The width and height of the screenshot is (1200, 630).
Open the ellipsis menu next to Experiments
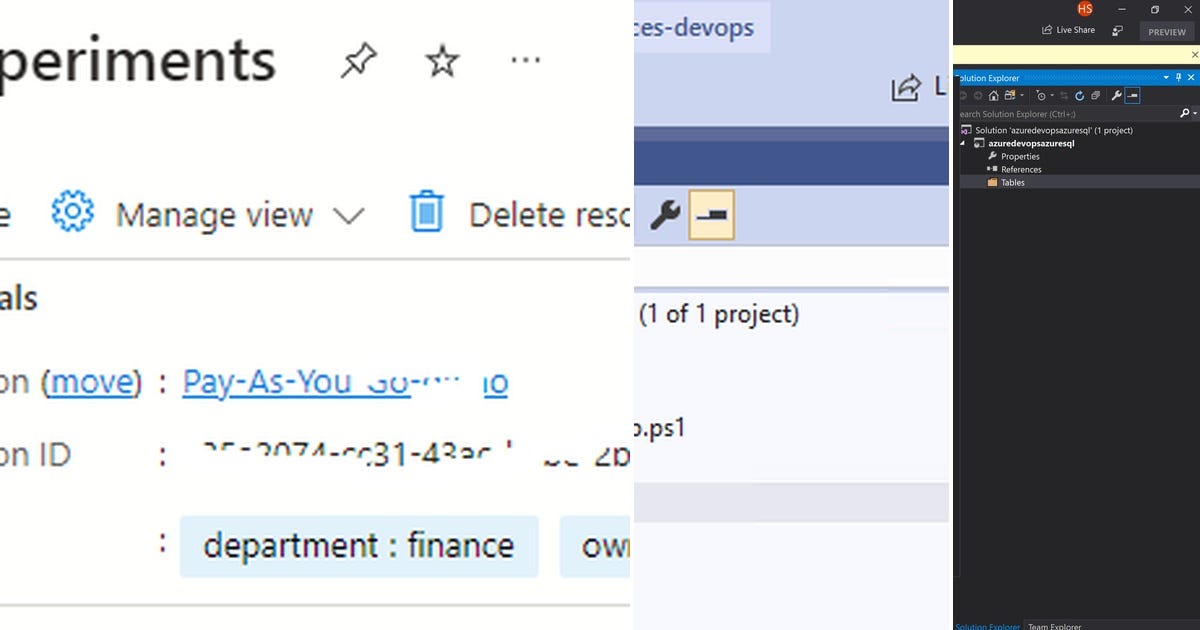click(x=527, y=60)
